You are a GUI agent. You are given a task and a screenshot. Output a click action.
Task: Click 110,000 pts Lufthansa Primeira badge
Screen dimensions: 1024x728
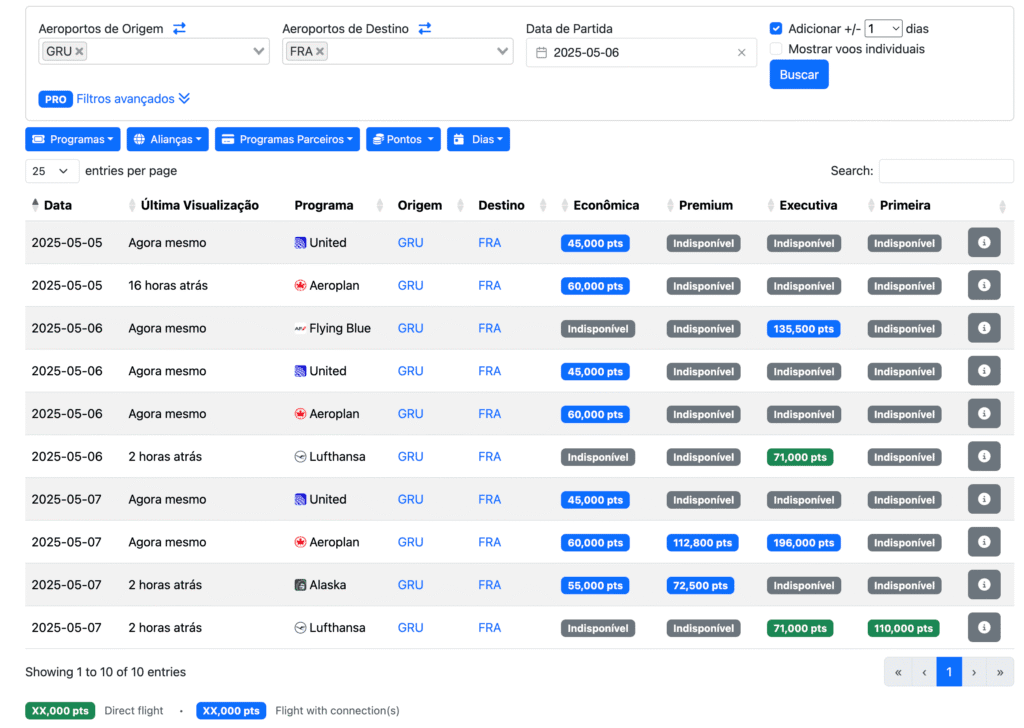pos(903,628)
